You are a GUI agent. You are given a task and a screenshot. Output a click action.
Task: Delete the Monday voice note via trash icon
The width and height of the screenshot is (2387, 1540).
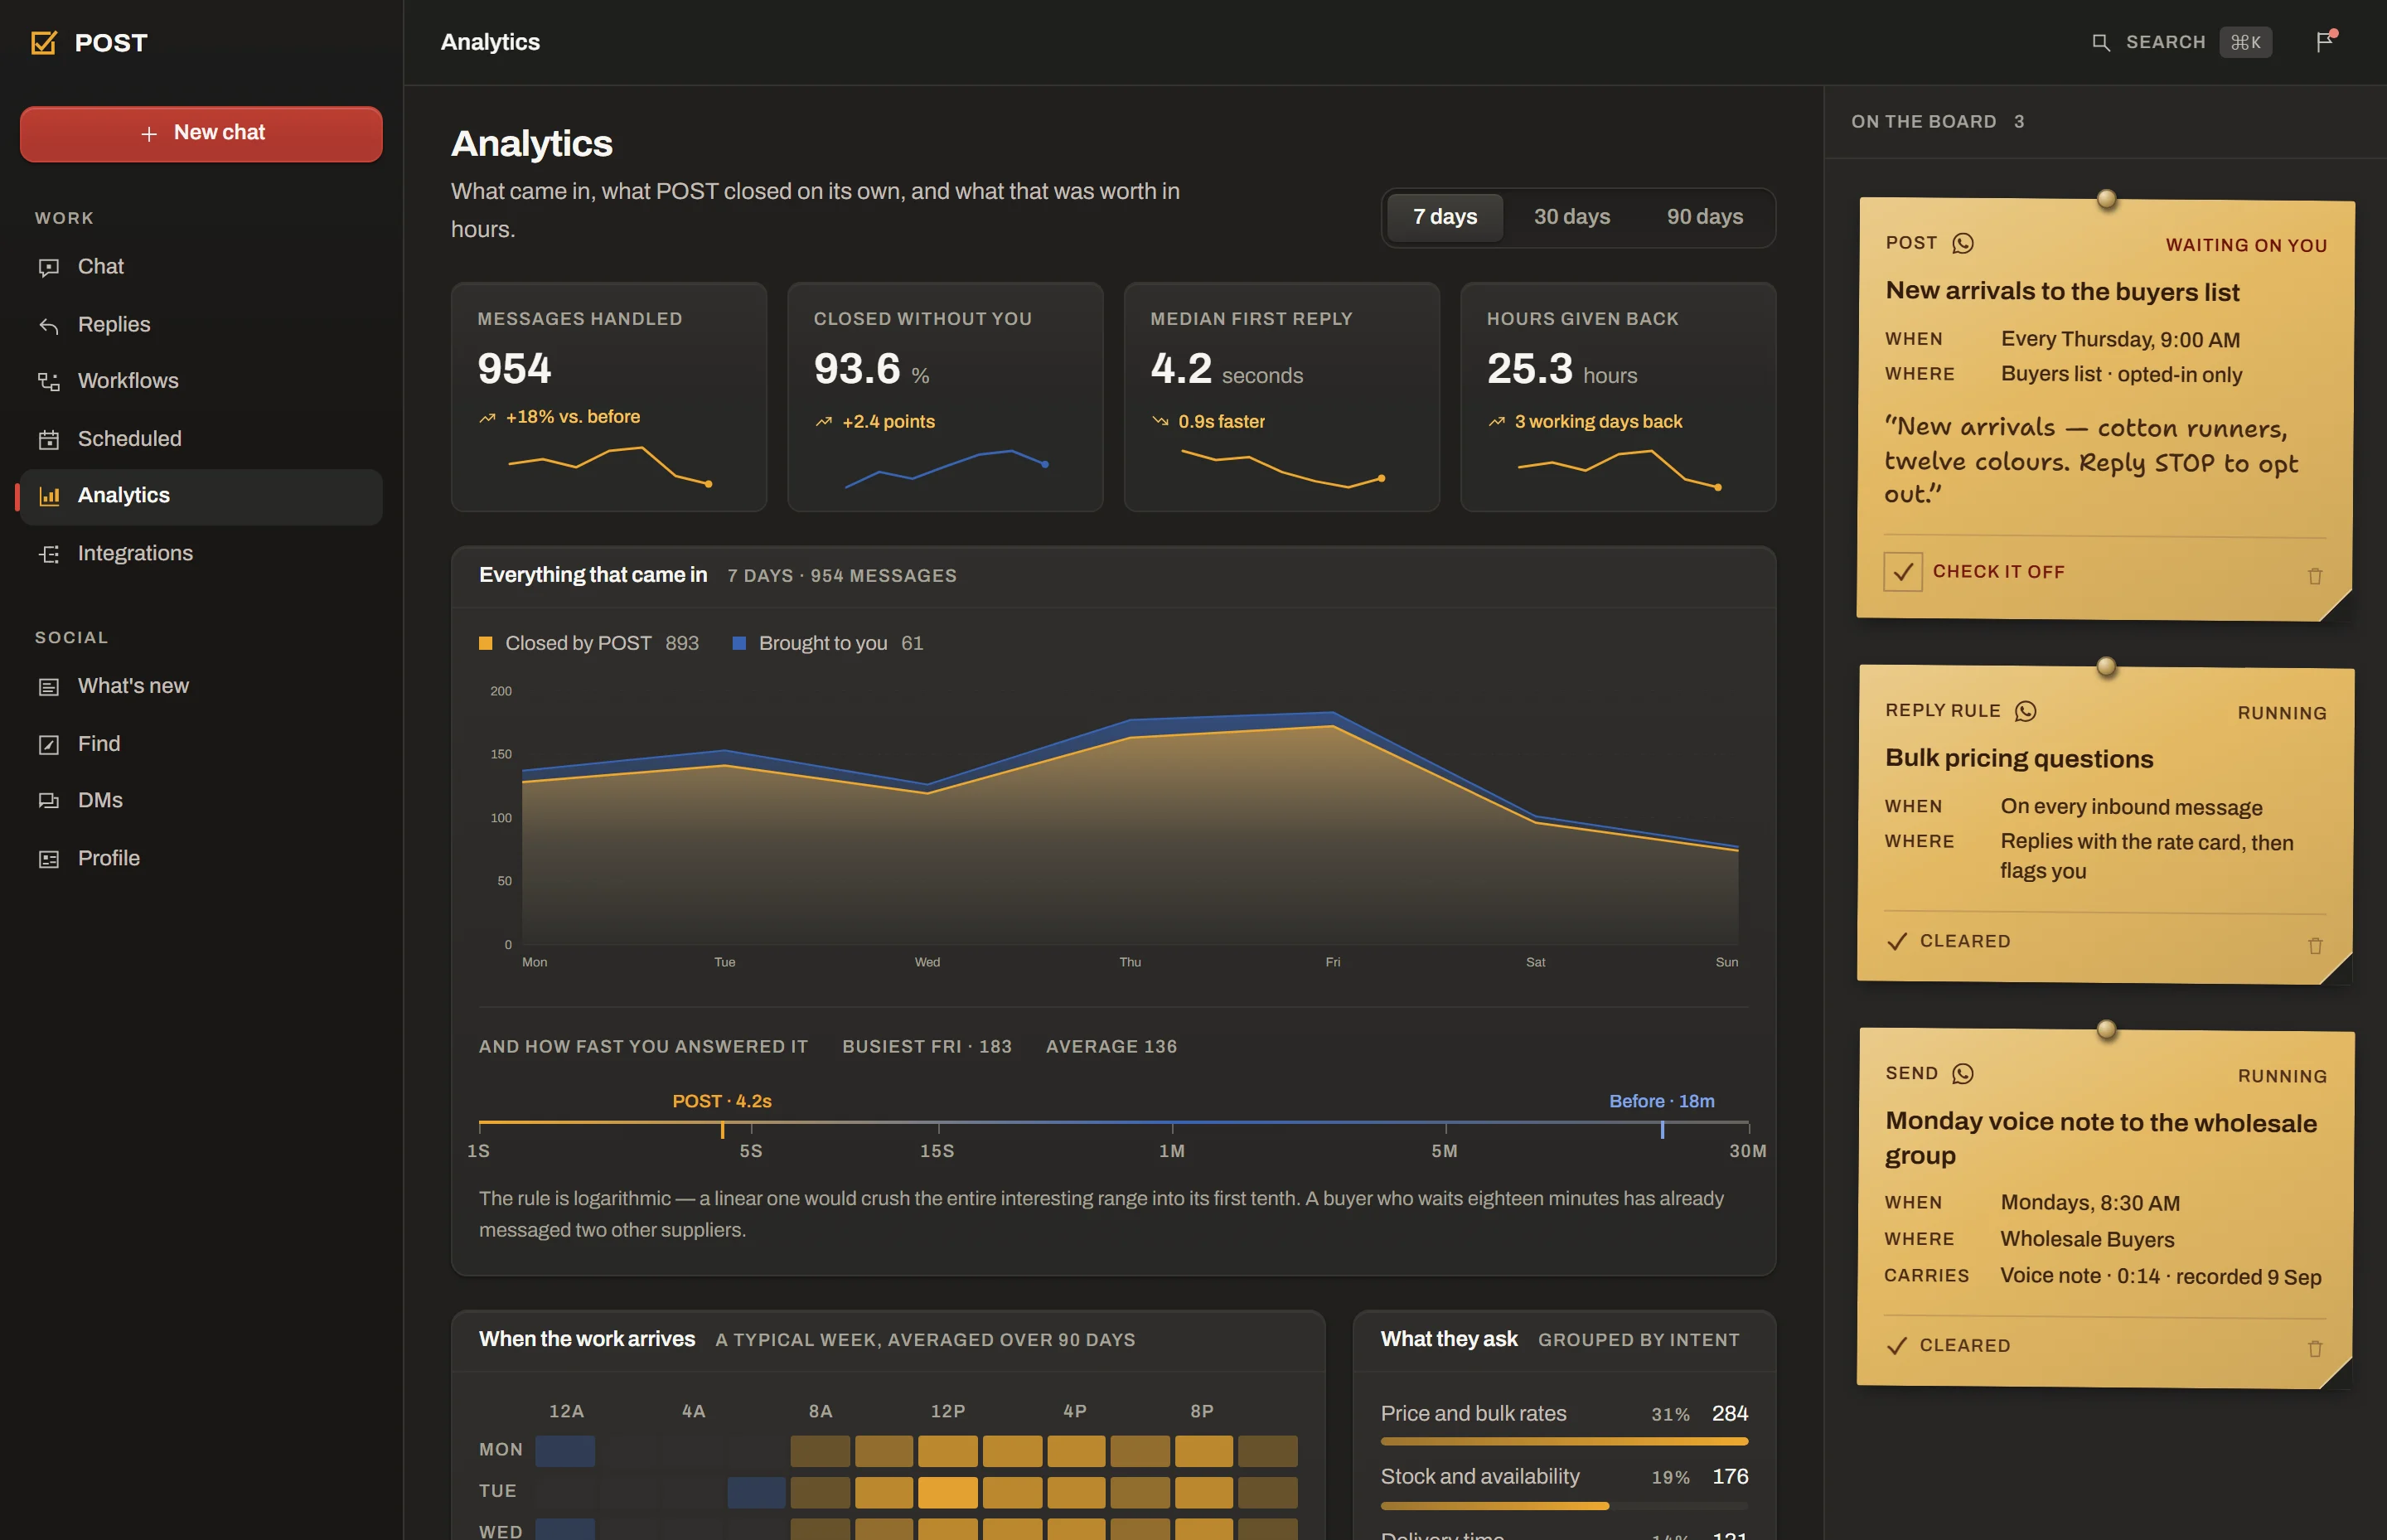coord(2315,1349)
